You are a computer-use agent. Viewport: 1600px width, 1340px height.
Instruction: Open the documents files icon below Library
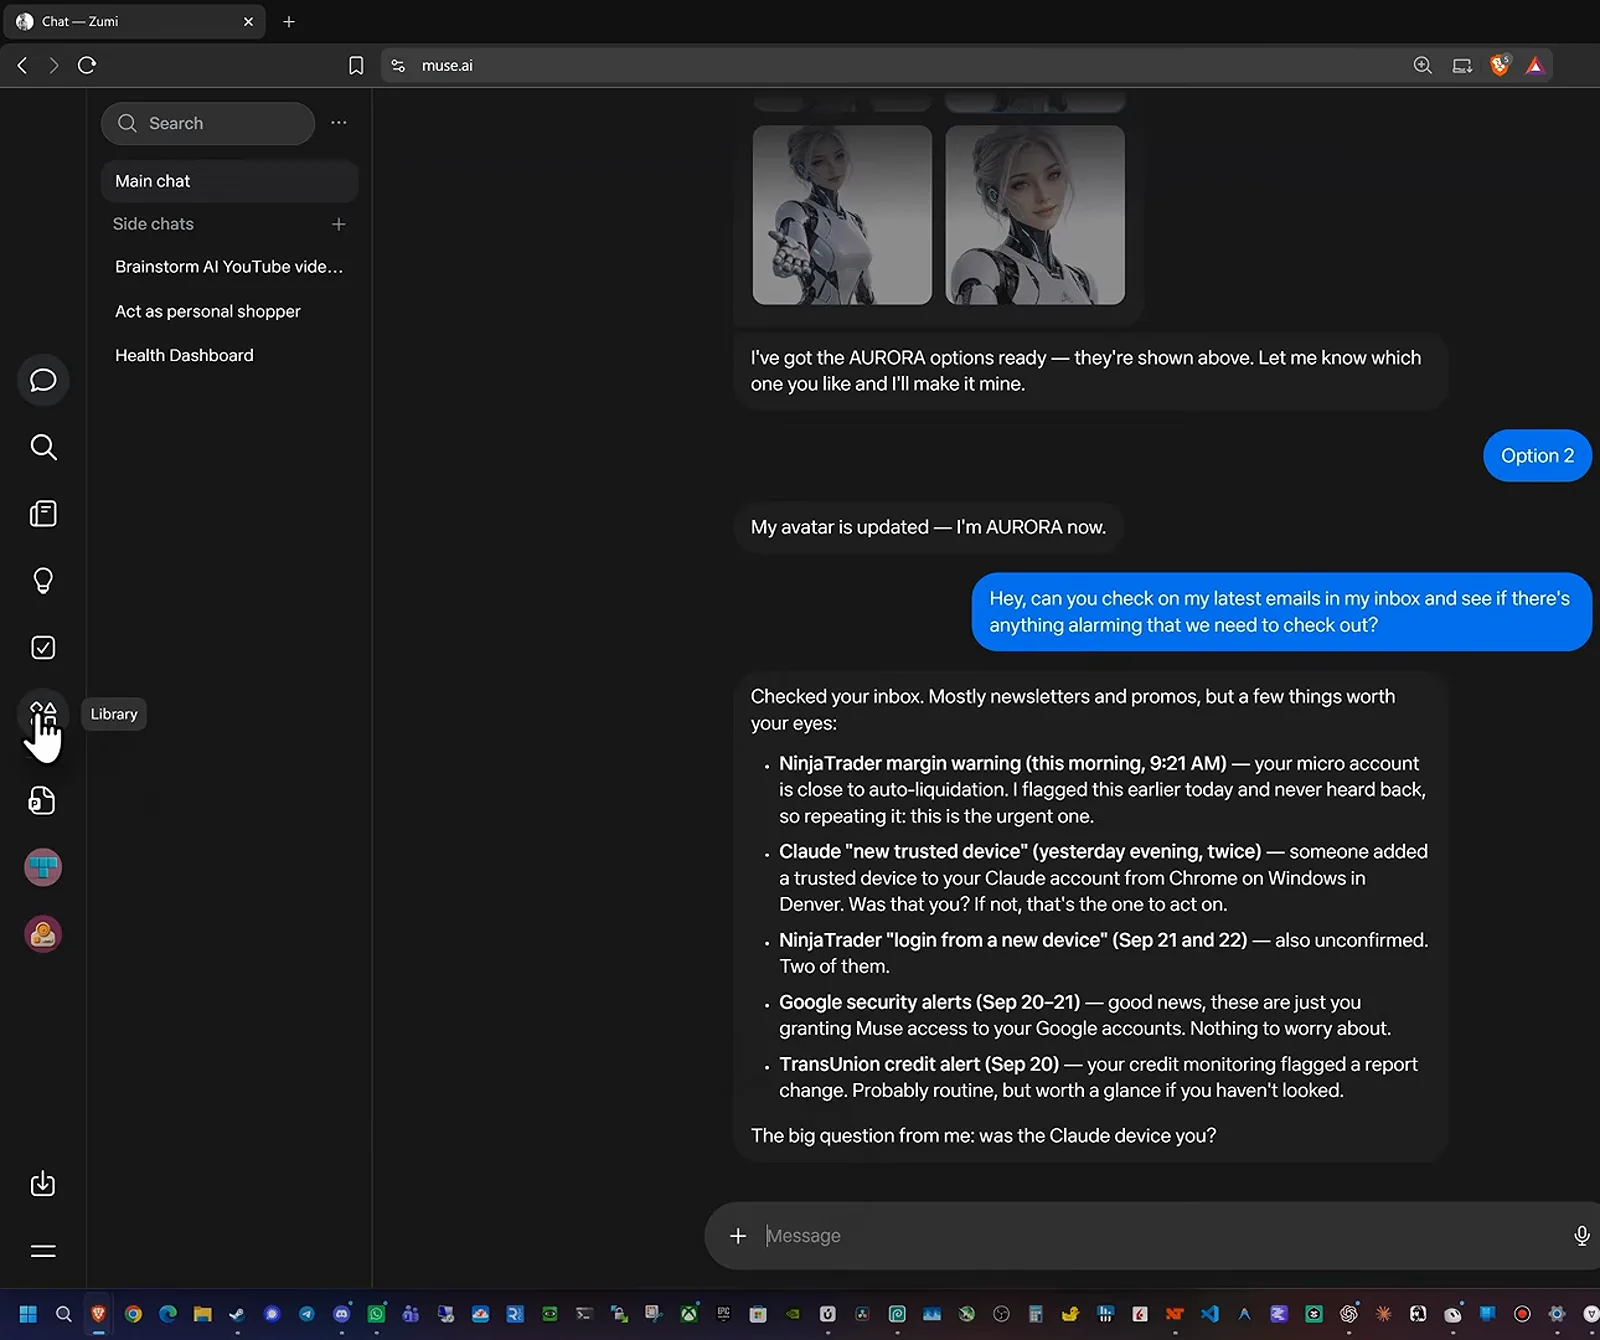click(43, 801)
